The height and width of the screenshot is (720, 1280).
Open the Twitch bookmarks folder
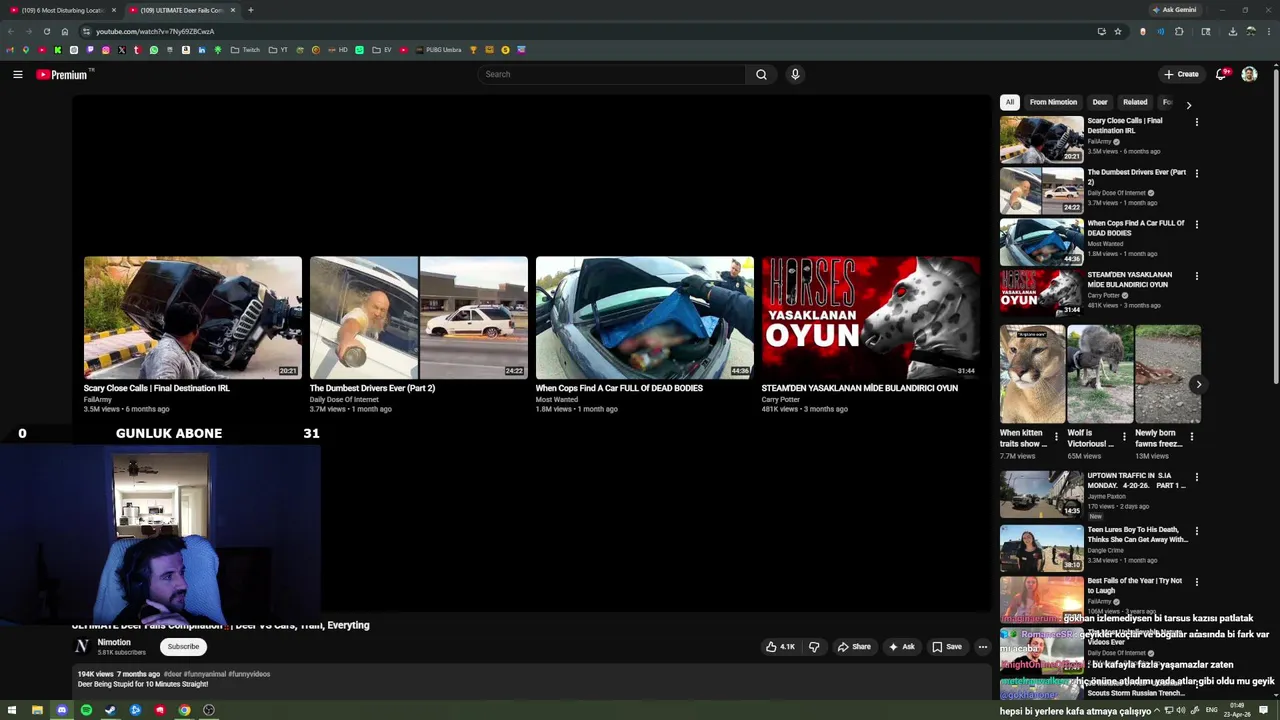point(245,50)
